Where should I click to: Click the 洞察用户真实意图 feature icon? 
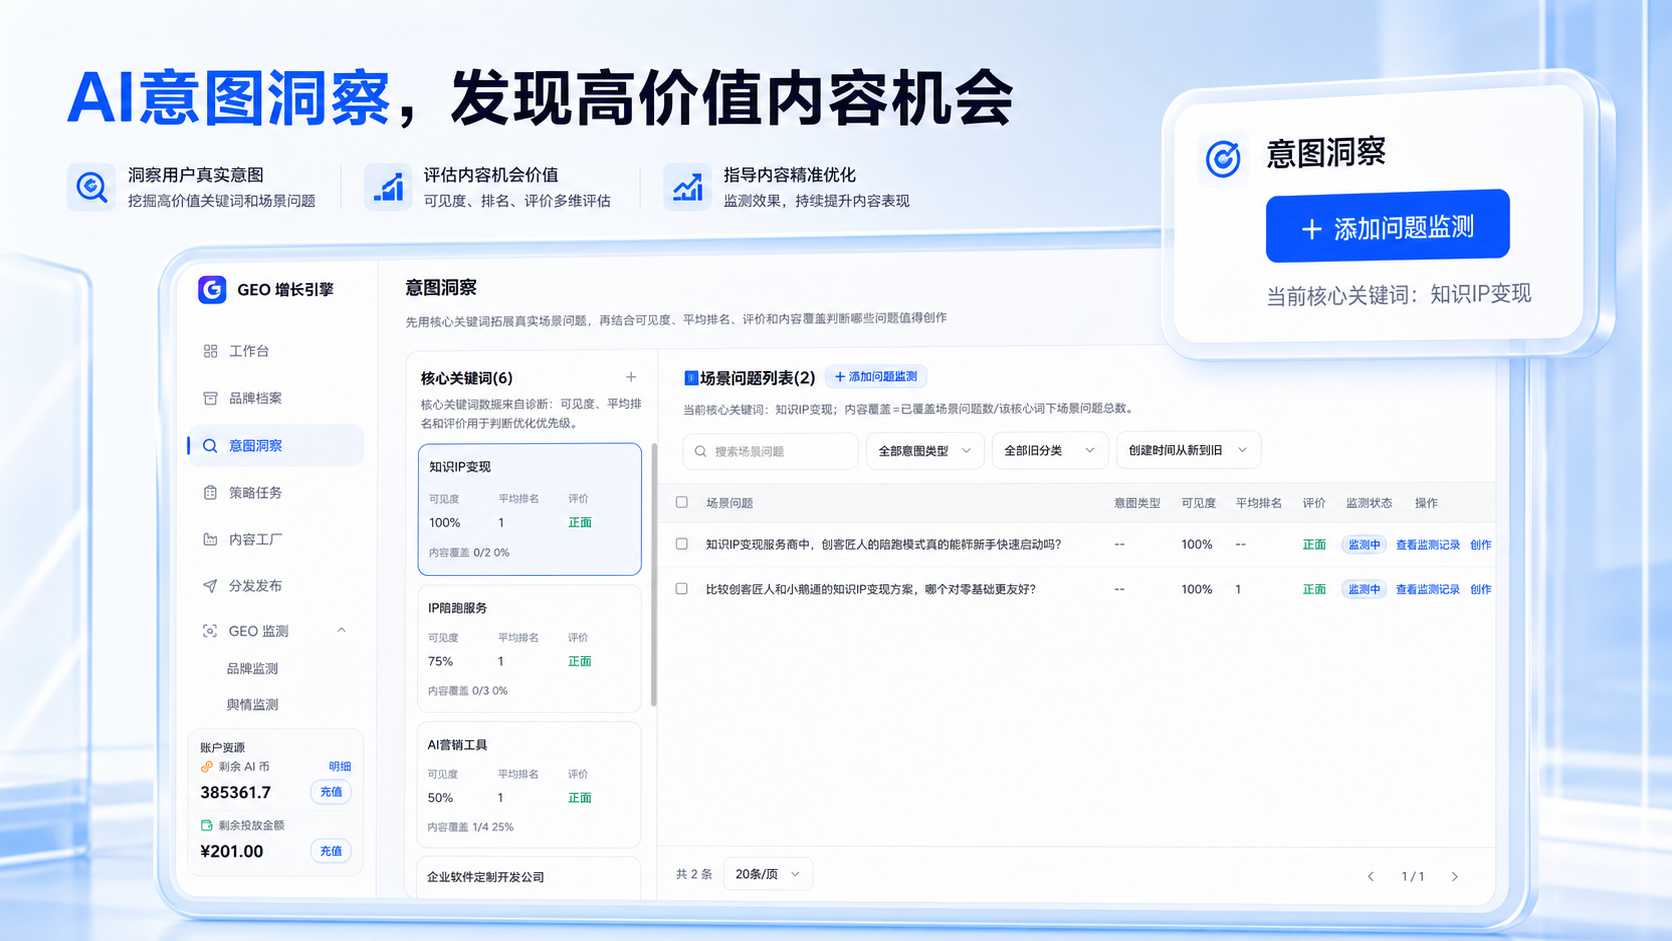[92, 187]
